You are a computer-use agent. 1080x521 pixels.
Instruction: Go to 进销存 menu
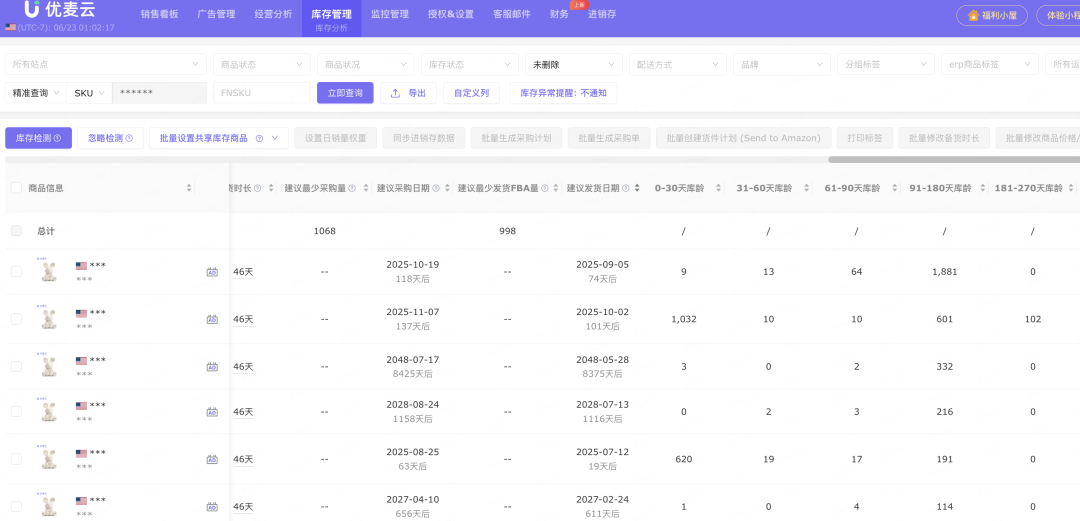[x=602, y=14]
